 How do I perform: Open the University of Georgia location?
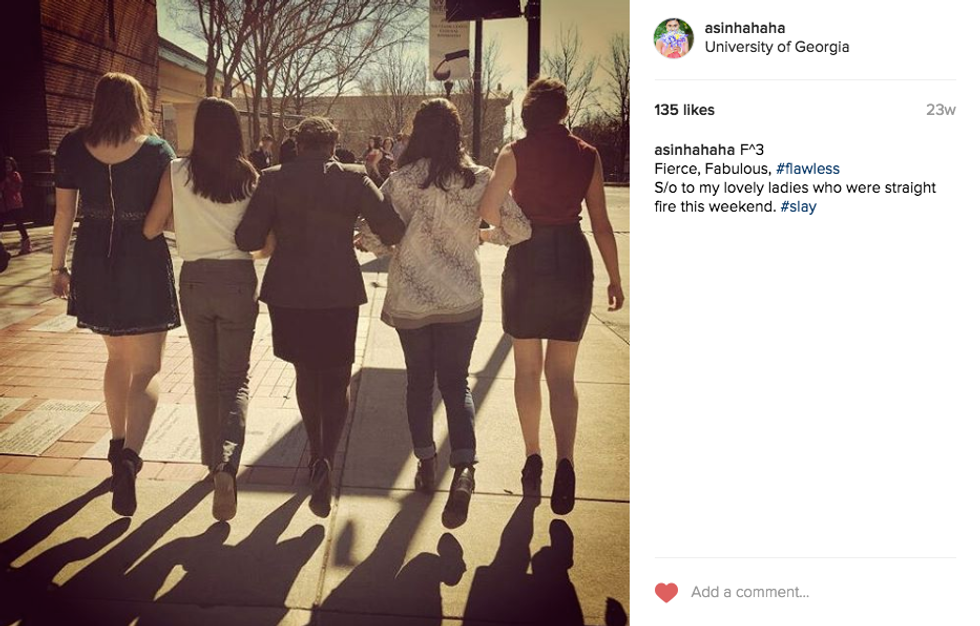click(x=777, y=47)
